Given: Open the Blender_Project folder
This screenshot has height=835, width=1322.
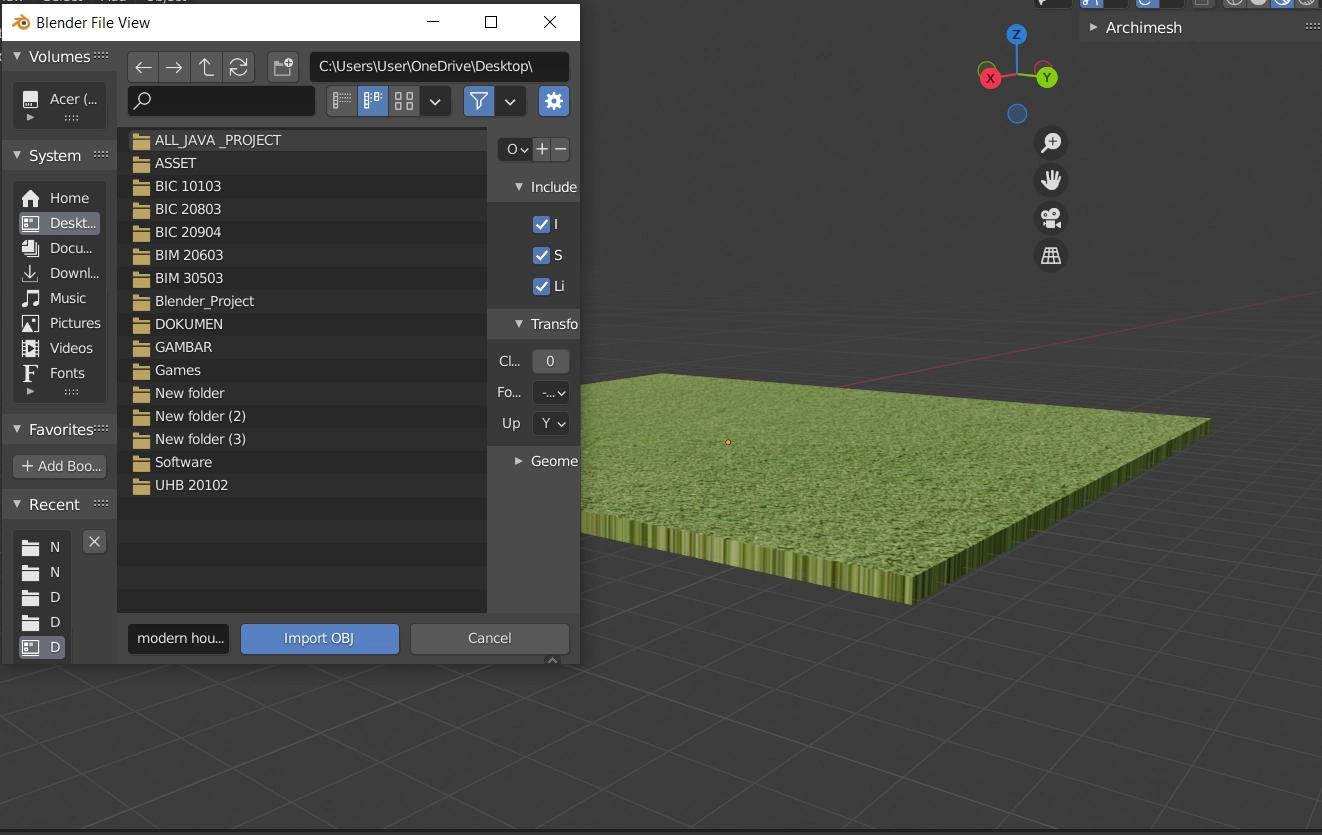Looking at the screenshot, I should coord(204,301).
